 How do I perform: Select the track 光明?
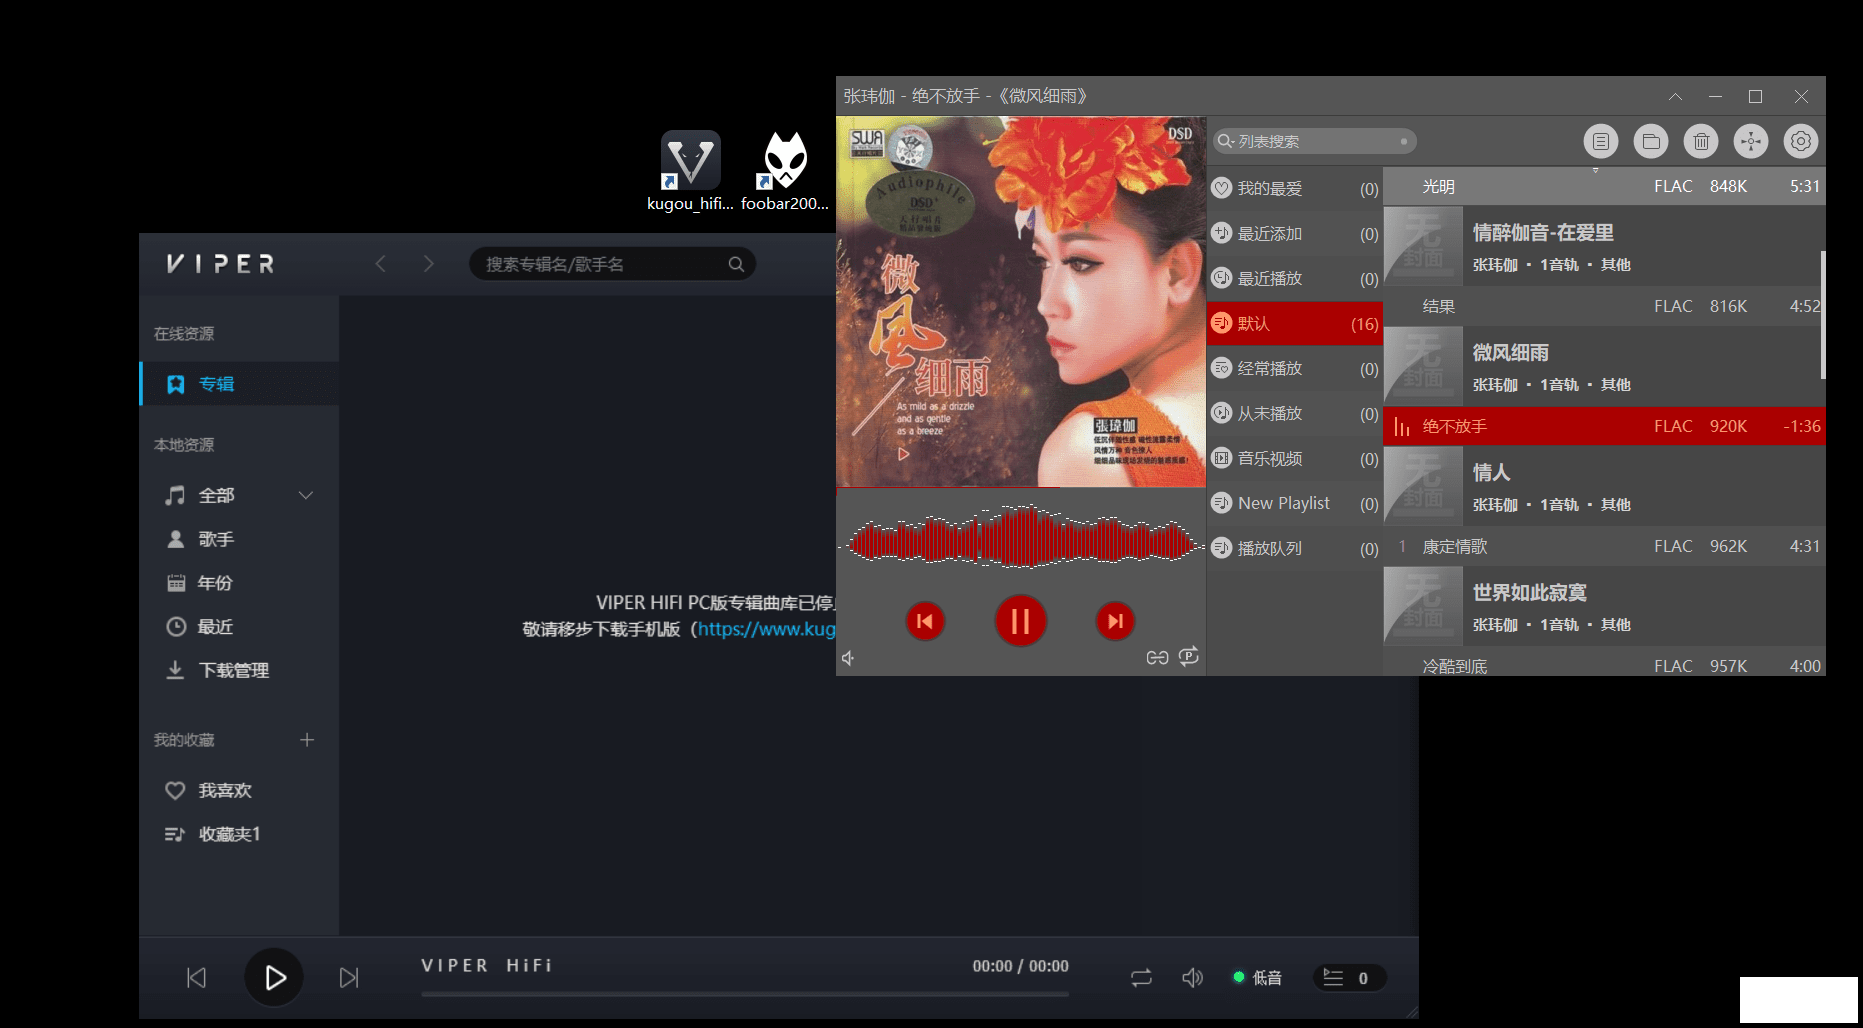pyautogui.click(x=1604, y=186)
